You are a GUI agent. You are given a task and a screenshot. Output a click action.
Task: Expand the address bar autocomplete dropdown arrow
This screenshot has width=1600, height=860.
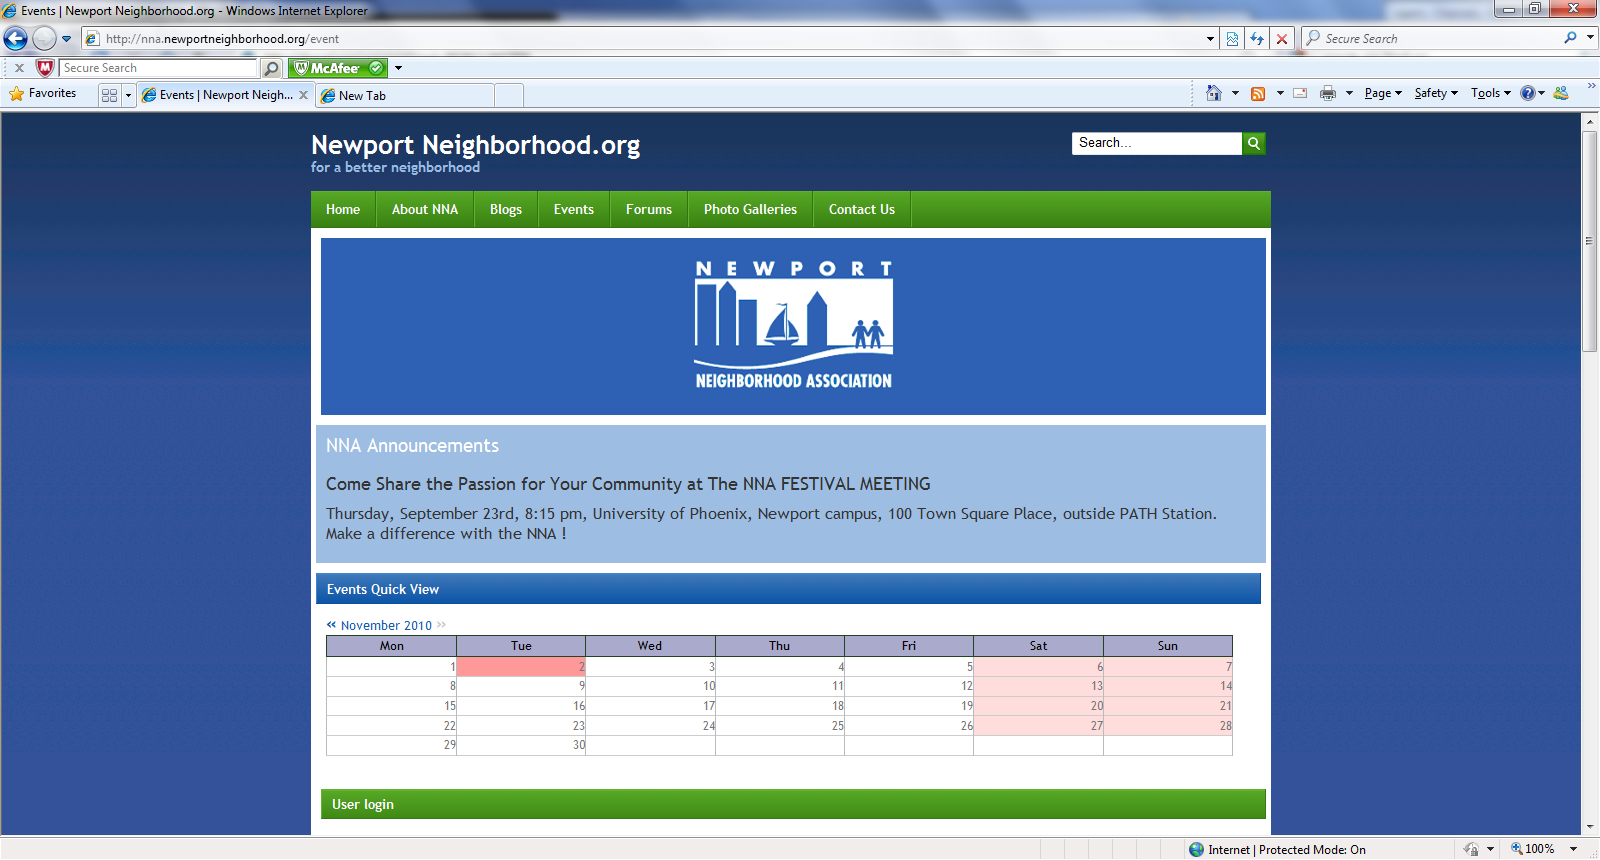point(1210,39)
